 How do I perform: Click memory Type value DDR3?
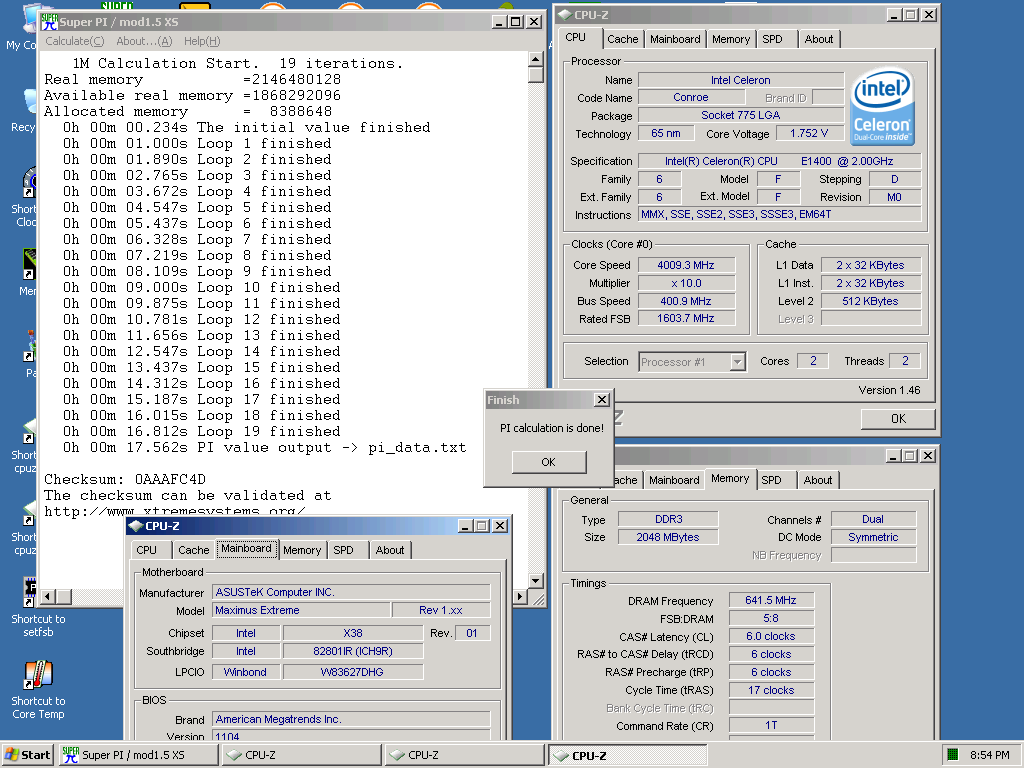pos(668,519)
